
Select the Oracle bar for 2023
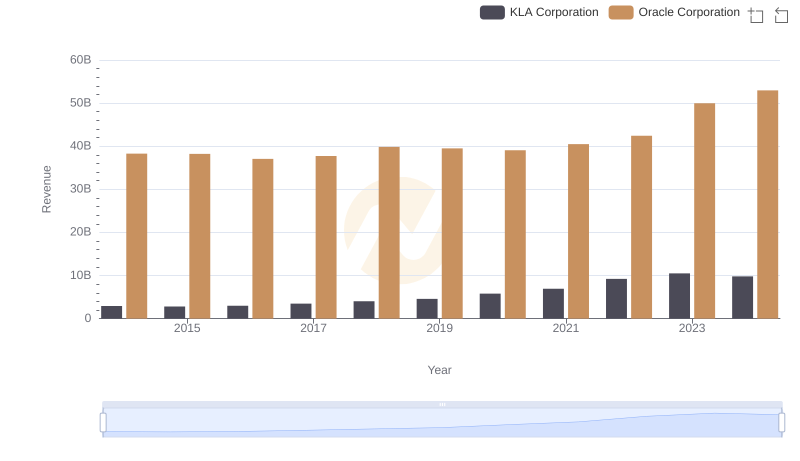tap(705, 211)
